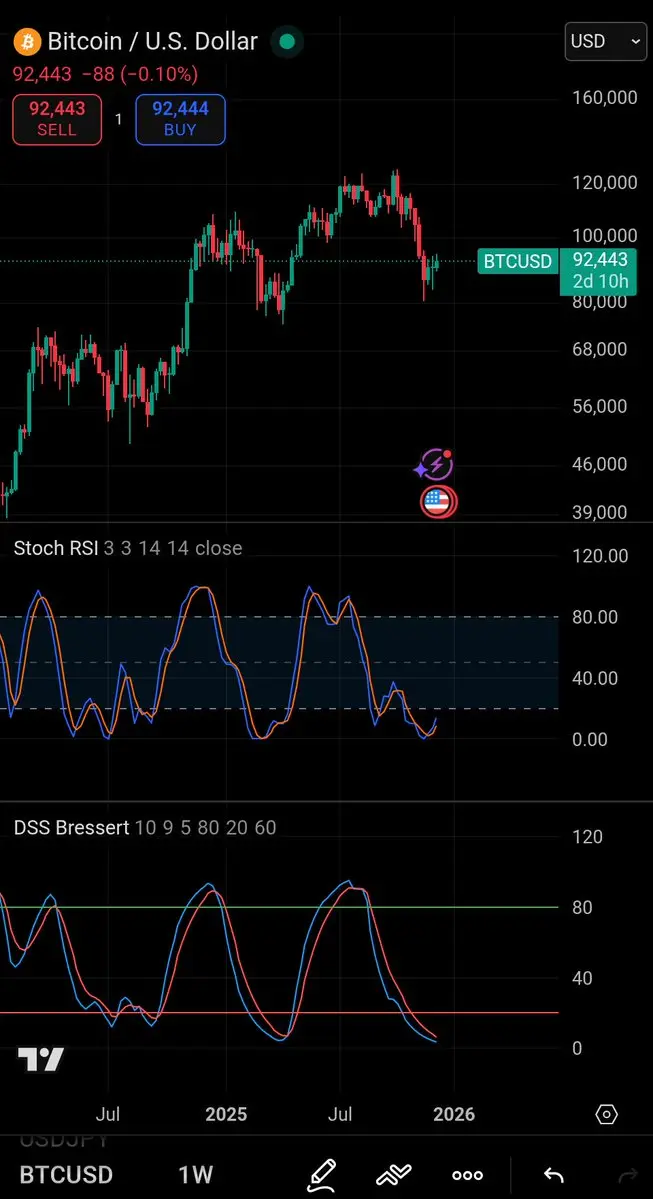
Task: Change the 1W timeframe interval
Action: point(196,1174)
